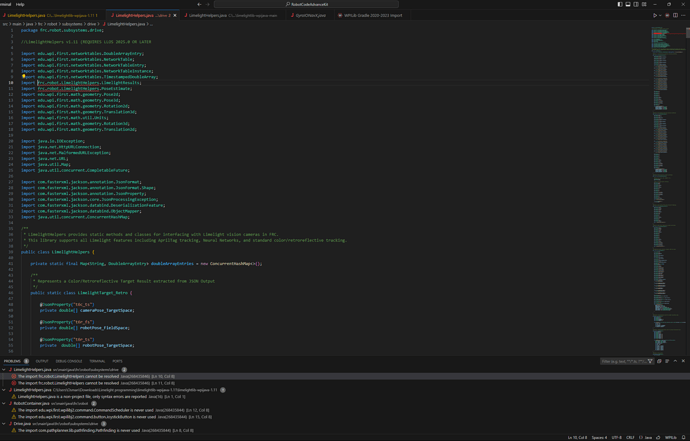Viewport: 690px width, 441px height.
Task: Close the active LimelightHelpers.java drive tab
Action: click(x=175, y=15)
